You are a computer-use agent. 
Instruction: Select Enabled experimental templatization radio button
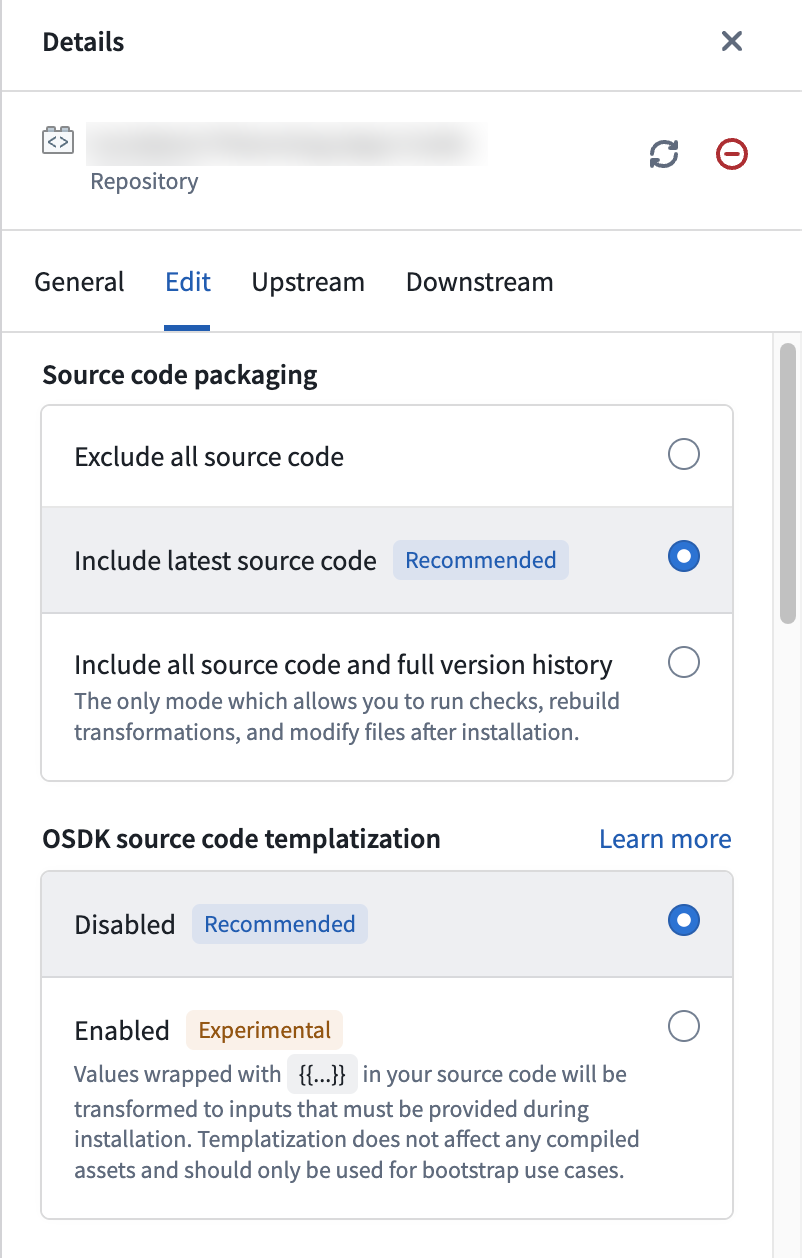684,1026
